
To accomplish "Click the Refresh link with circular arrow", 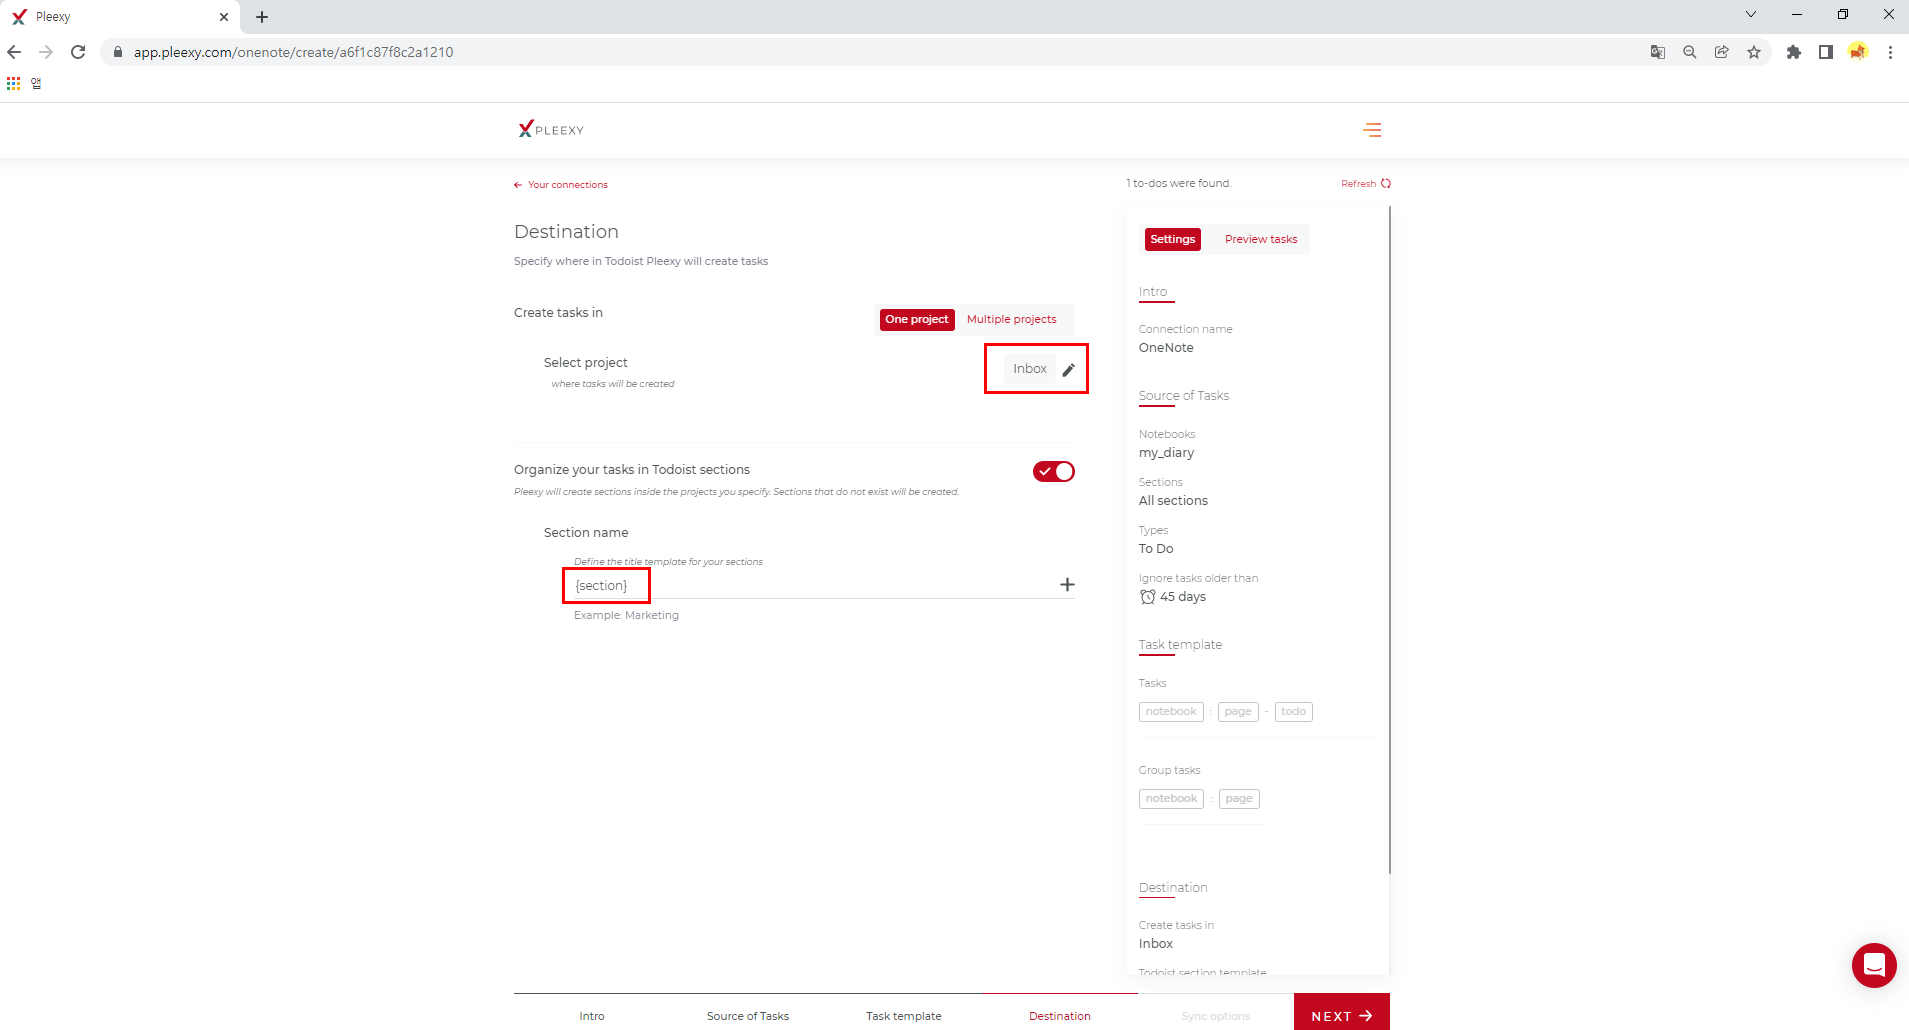I will tap(1366, 184).
